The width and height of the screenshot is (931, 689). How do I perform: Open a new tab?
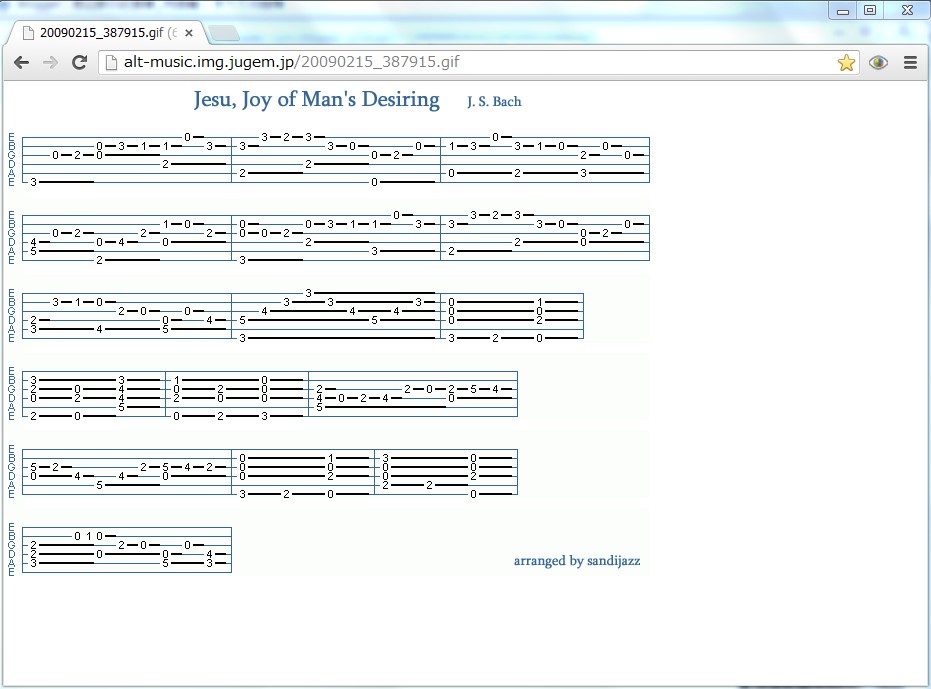(x=224, y=33)
